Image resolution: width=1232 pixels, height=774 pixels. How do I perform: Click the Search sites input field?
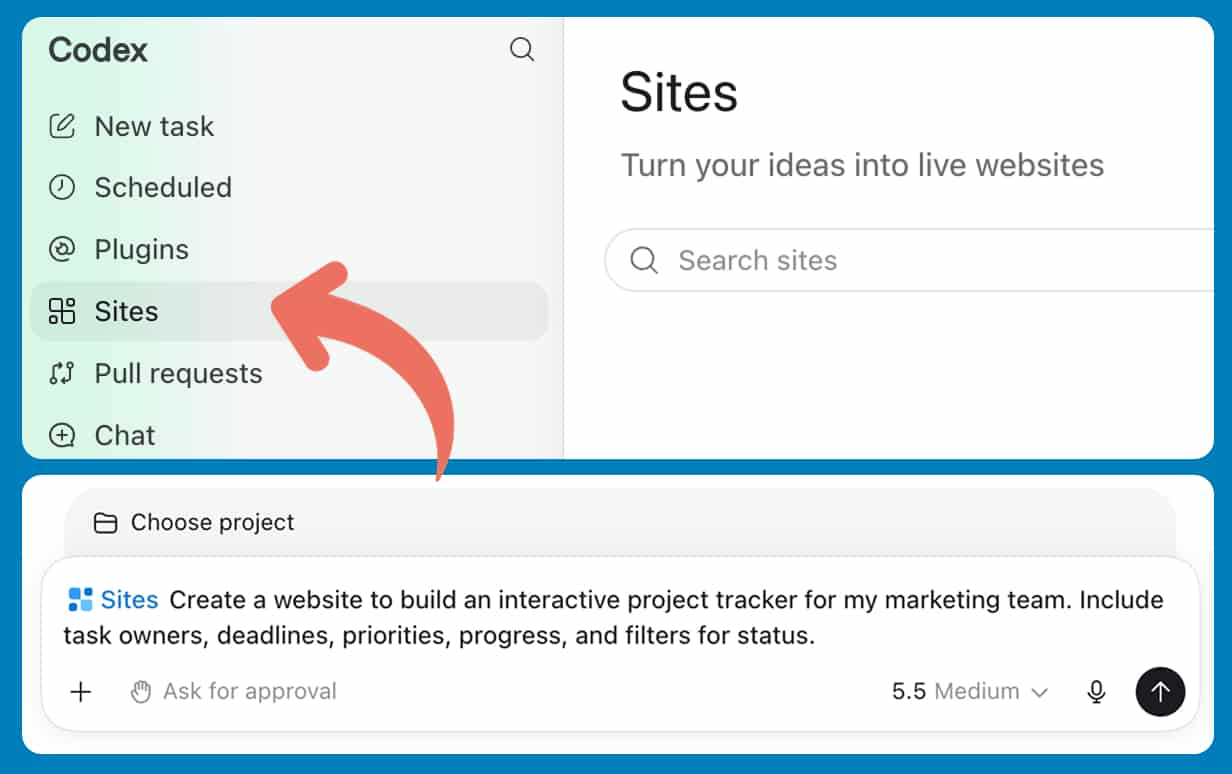(909, 260)
